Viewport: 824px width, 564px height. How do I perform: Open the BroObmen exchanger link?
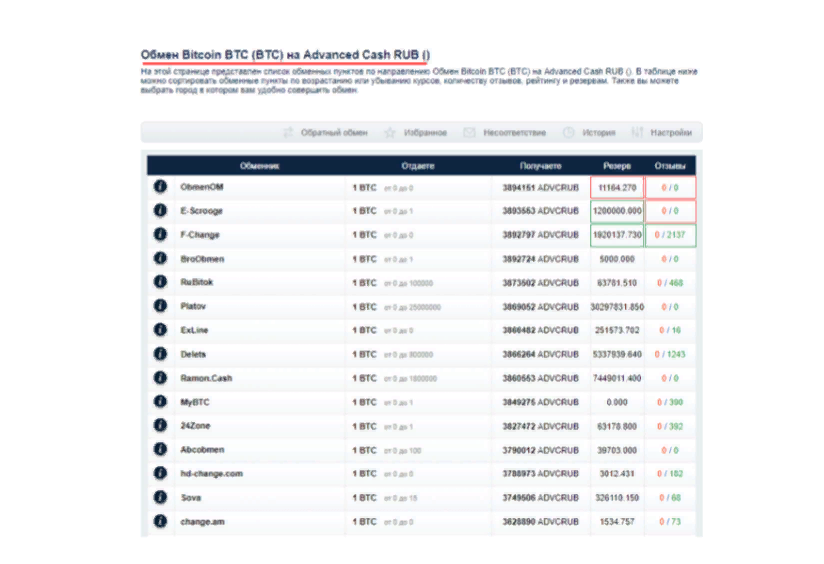point(202,259)
